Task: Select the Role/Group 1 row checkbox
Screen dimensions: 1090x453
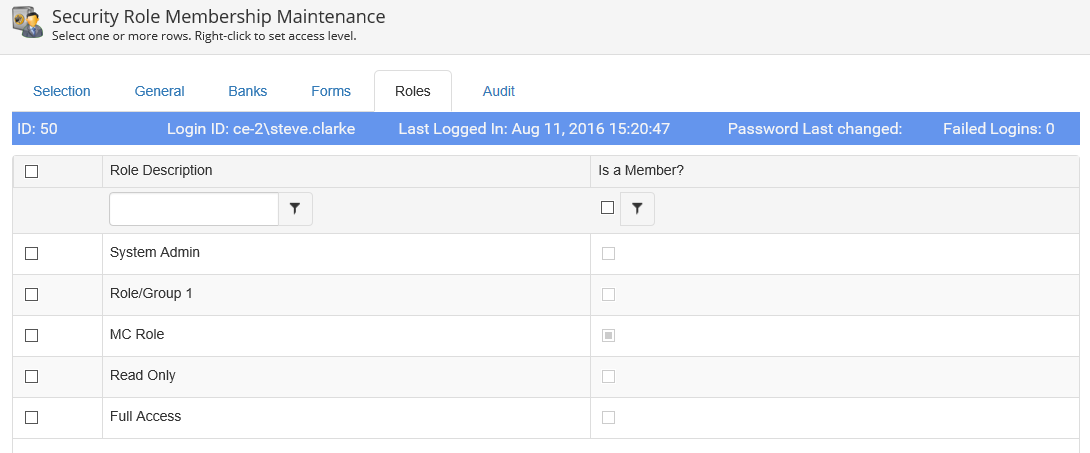Action: (31, 295)
